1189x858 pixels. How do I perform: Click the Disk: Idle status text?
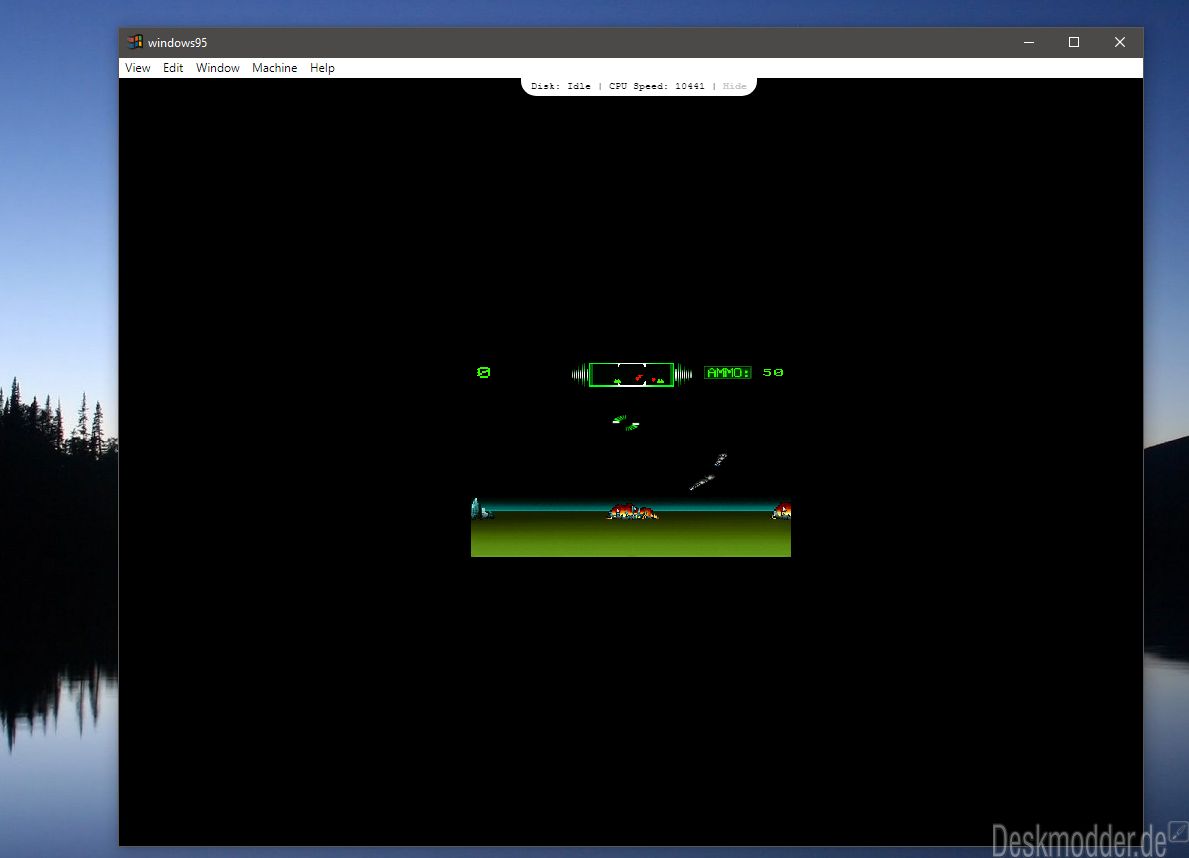(560, 86)
